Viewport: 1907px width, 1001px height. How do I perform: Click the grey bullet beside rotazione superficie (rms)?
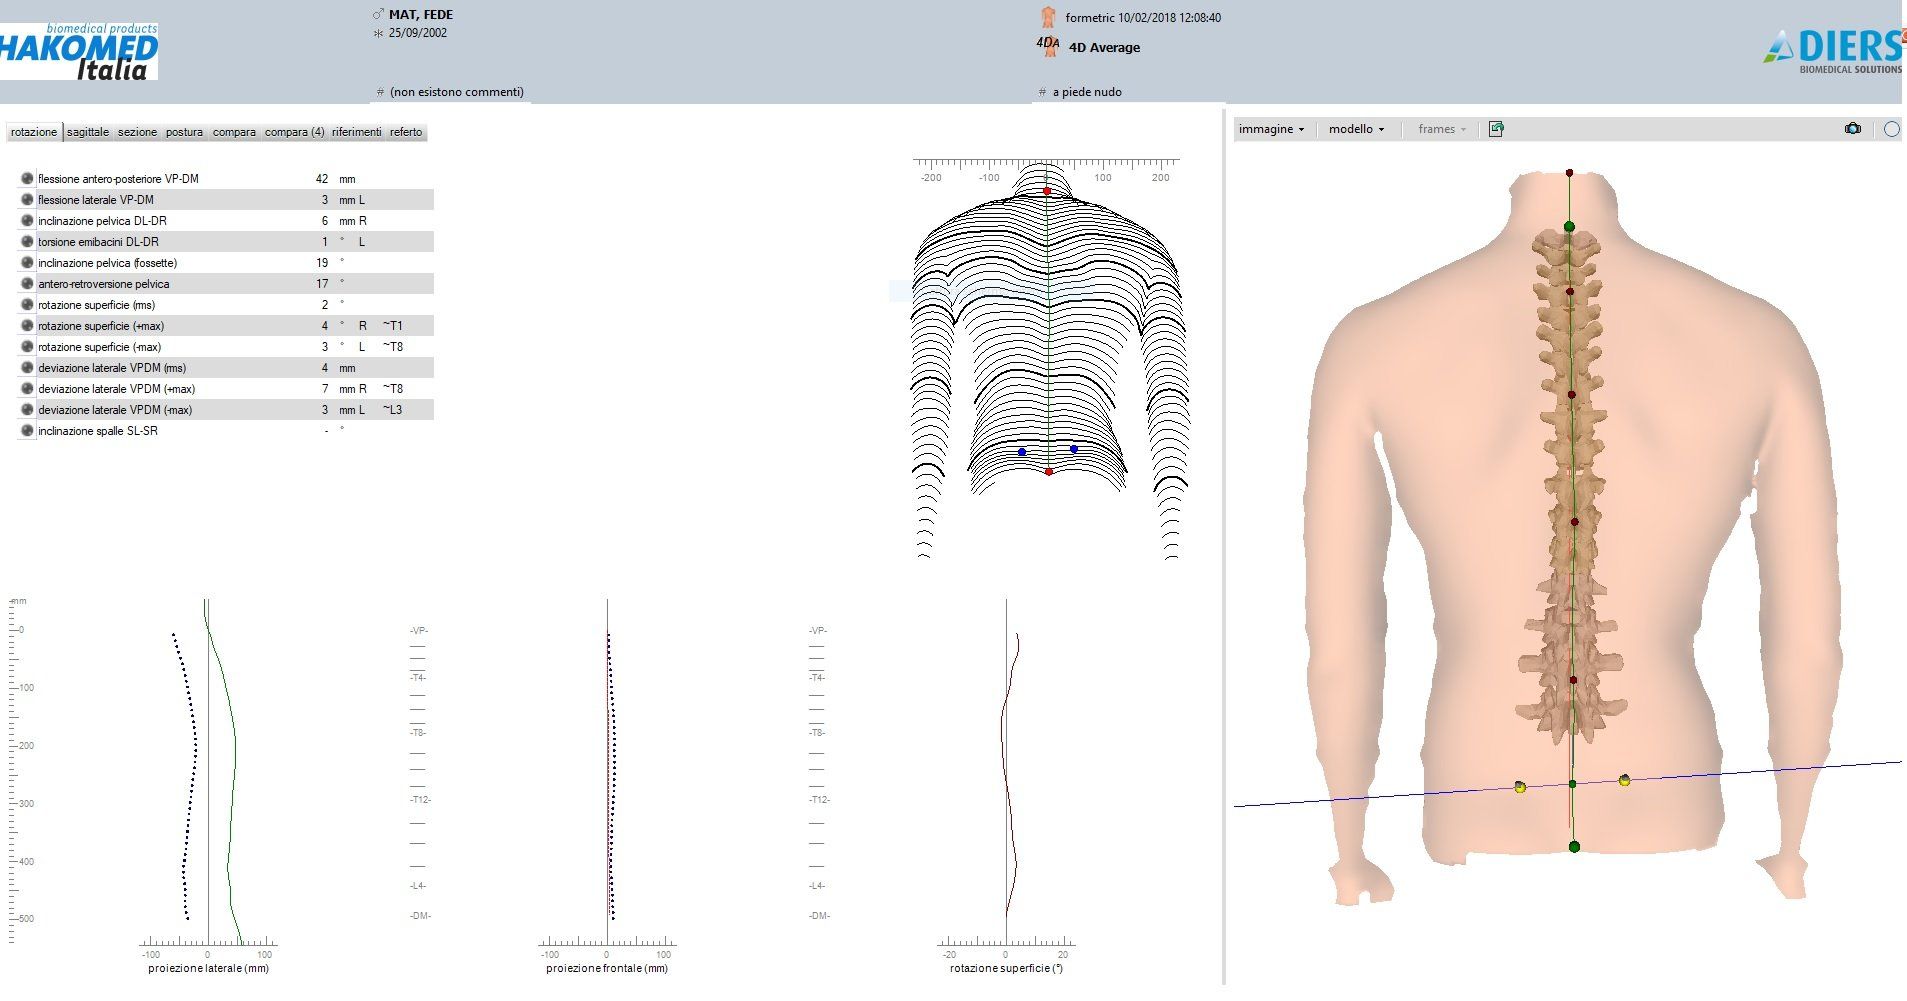click(27, 304)
